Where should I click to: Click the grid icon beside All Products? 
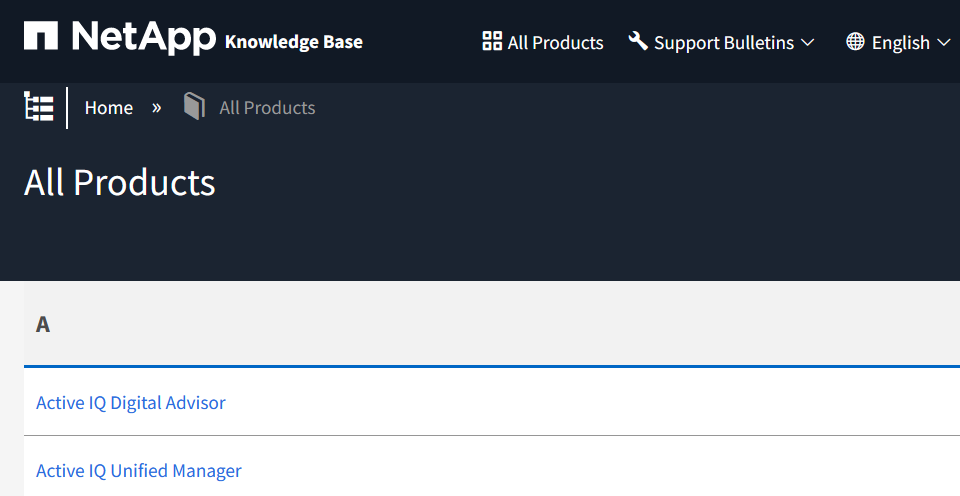tap(491, 41)
